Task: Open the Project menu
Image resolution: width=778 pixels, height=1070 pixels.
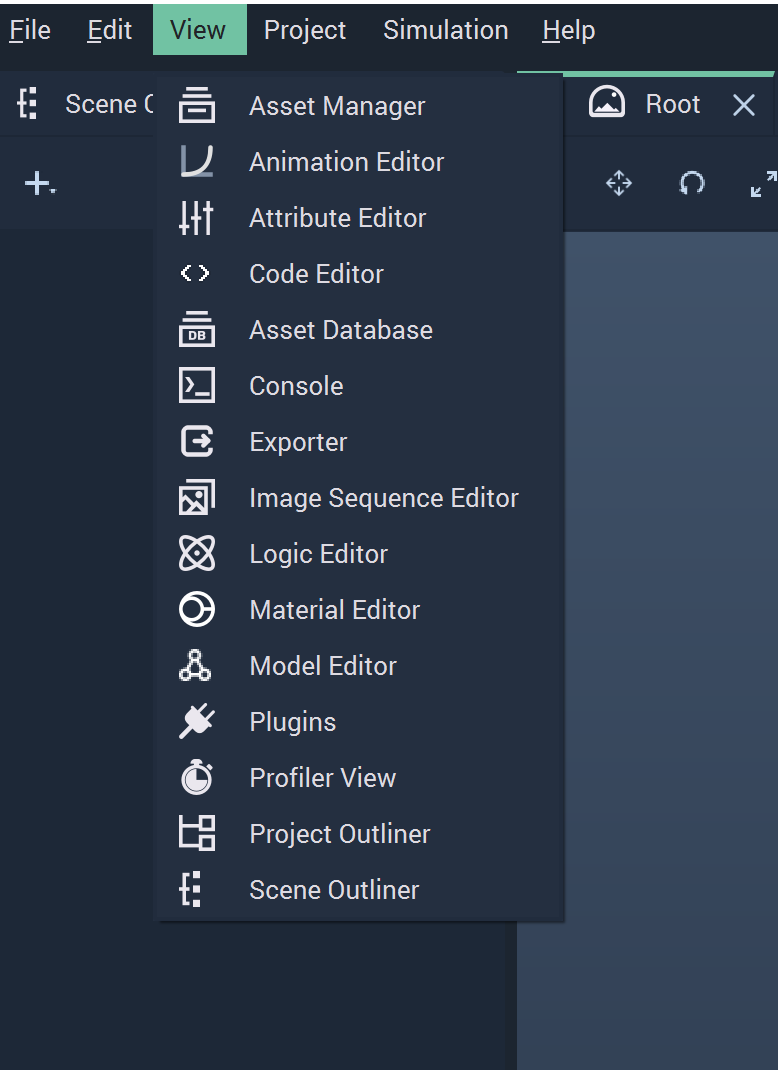Action: (304, 30)
